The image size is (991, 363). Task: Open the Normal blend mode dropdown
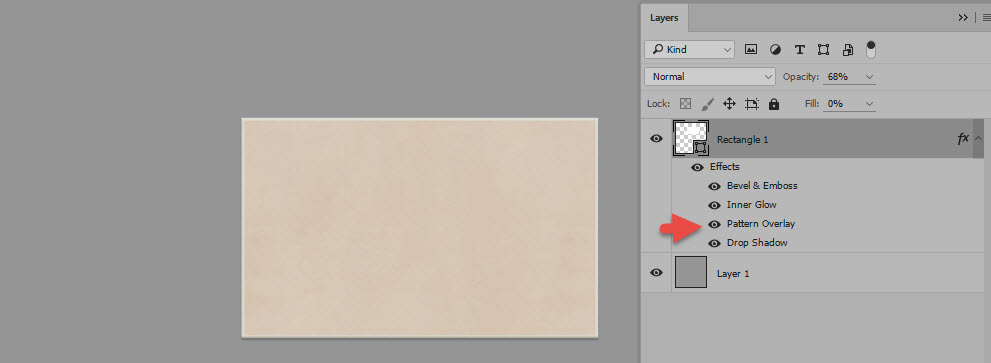click(710, 77)
